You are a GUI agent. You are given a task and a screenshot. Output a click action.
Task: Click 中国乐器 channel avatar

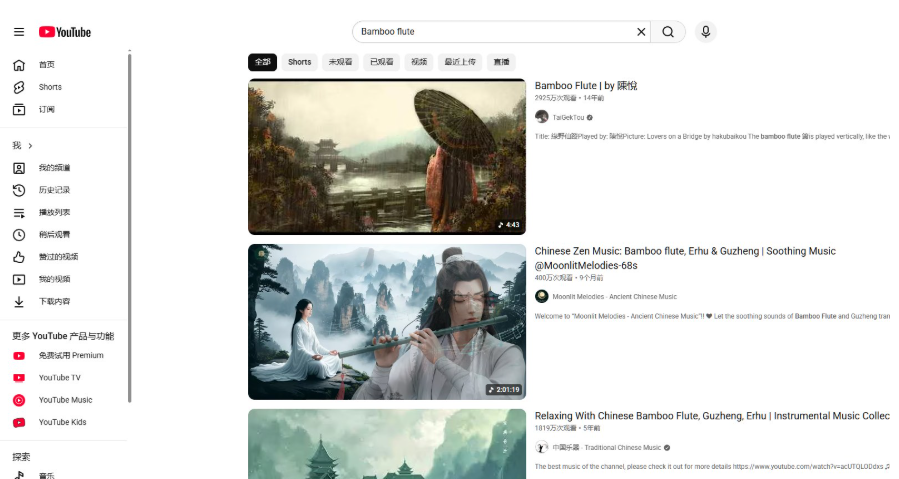click(542, 447)
